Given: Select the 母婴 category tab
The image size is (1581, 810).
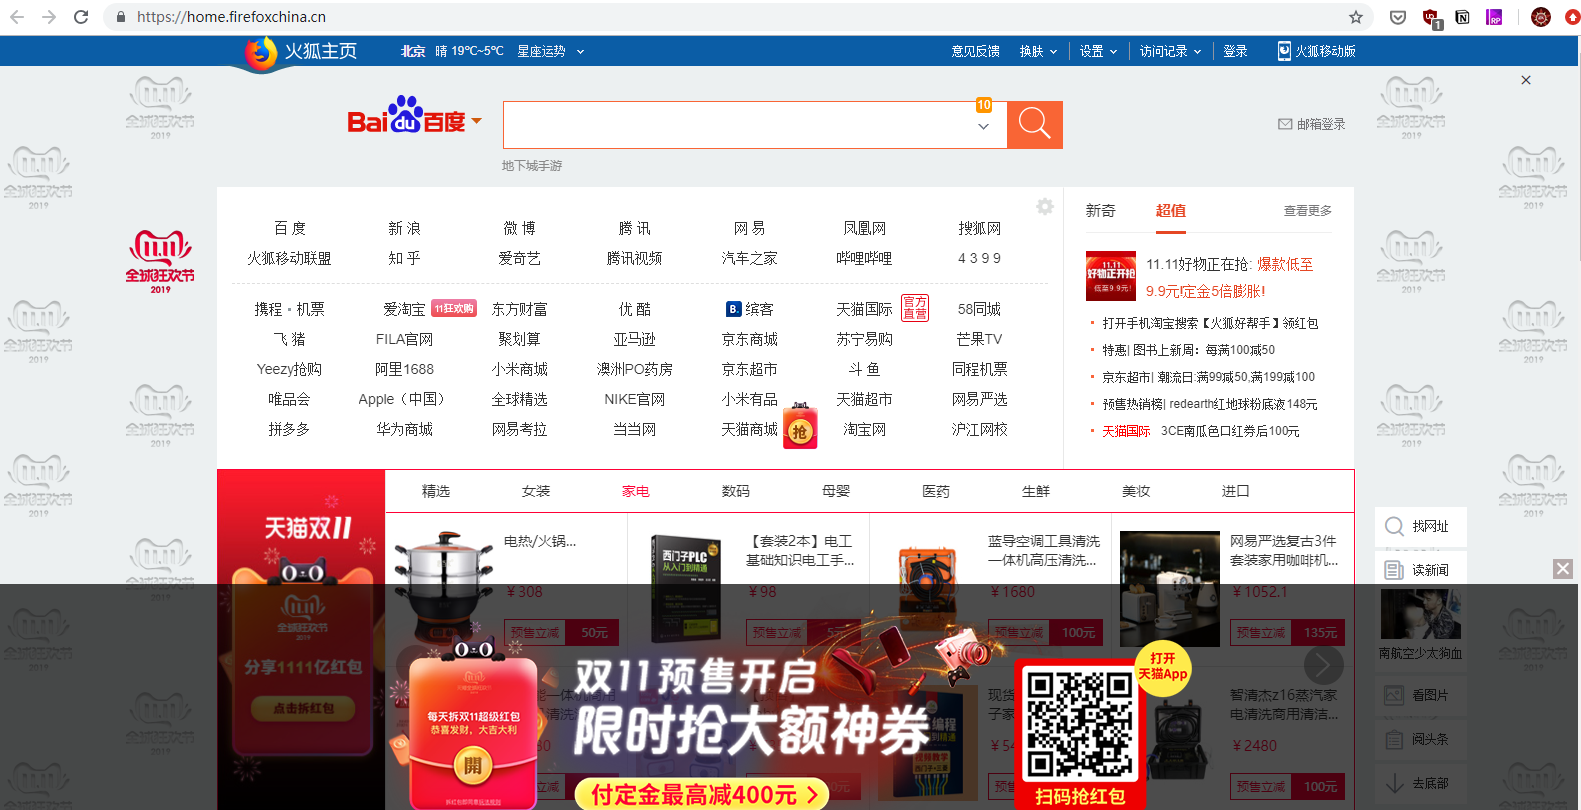Looking at the screenshot, I should [x=836, y=491].
